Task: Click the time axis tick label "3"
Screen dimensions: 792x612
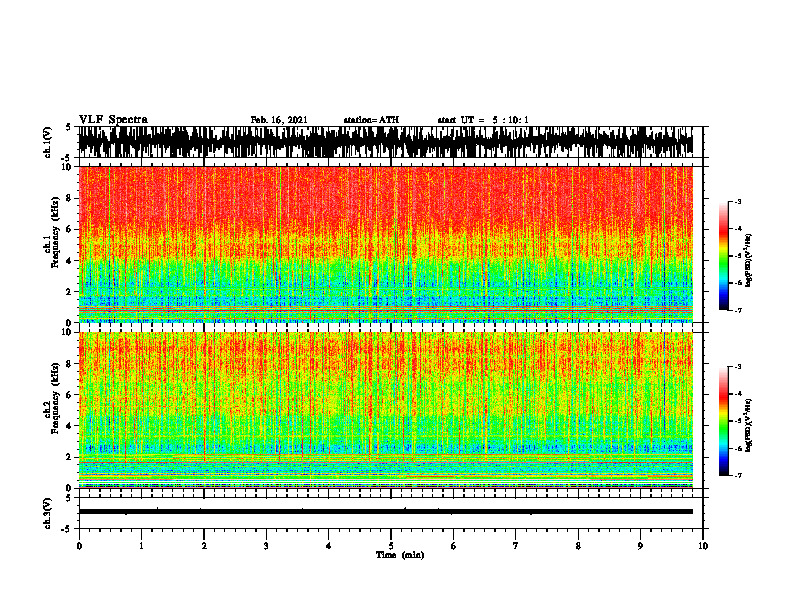Action: (x=266, y=546)
